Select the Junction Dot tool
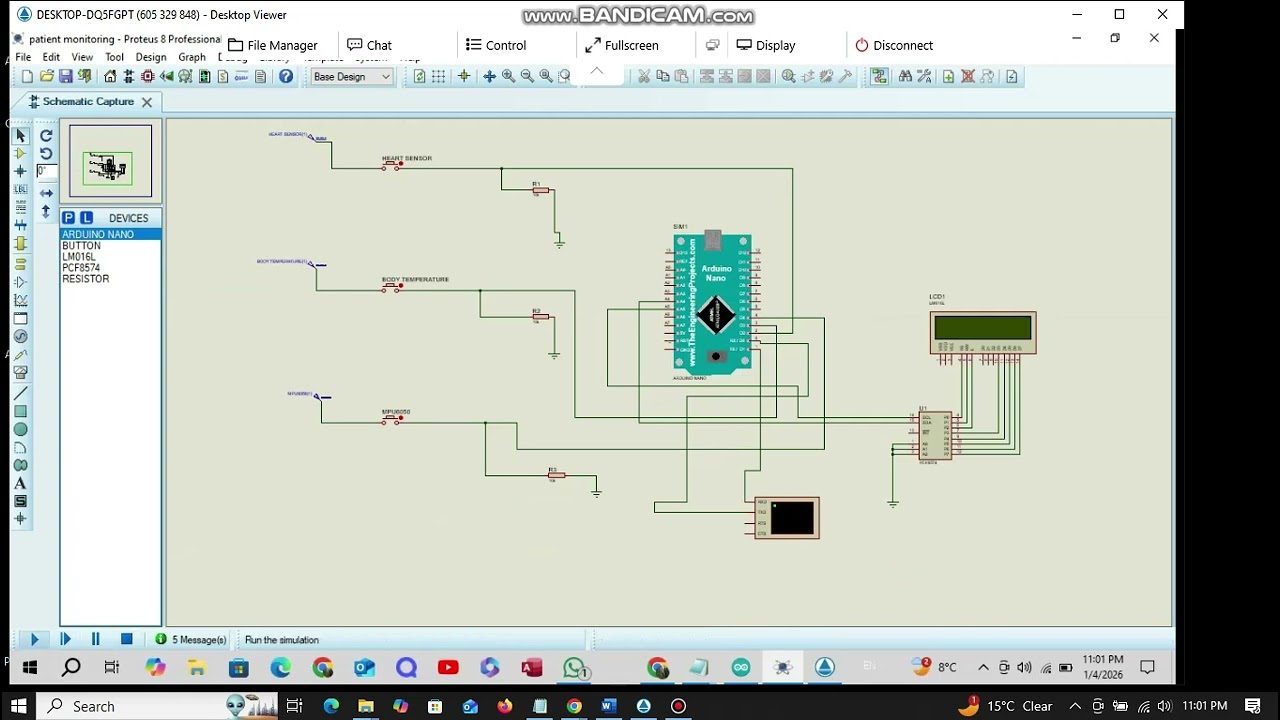This screenshot has width=1280, height=720. click(20, 172)
